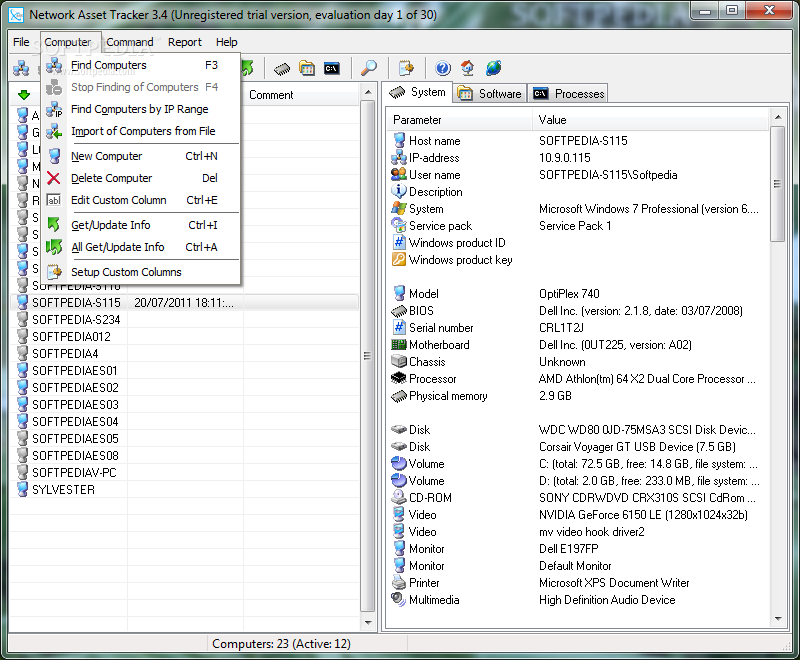Select computer SOFTPEDIA4
The height and width of the screenshot is (660, 800).
pos(65,353)
